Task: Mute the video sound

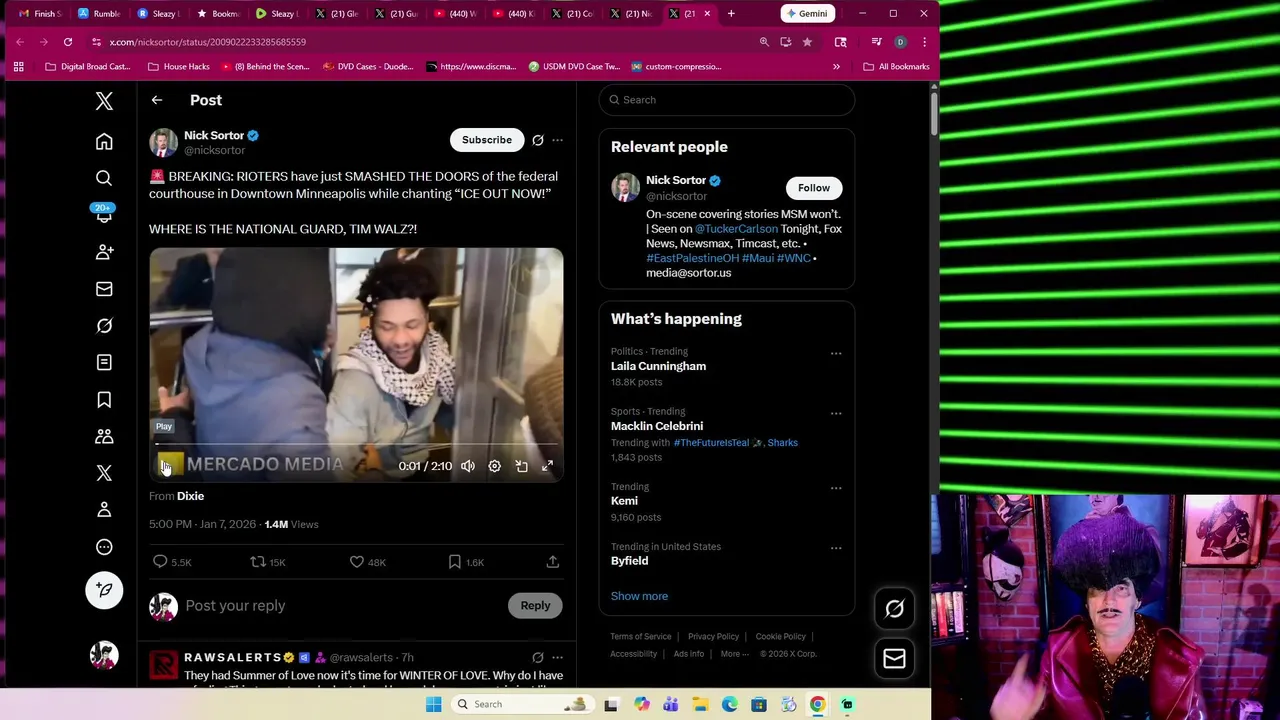Action: point(468,466)
